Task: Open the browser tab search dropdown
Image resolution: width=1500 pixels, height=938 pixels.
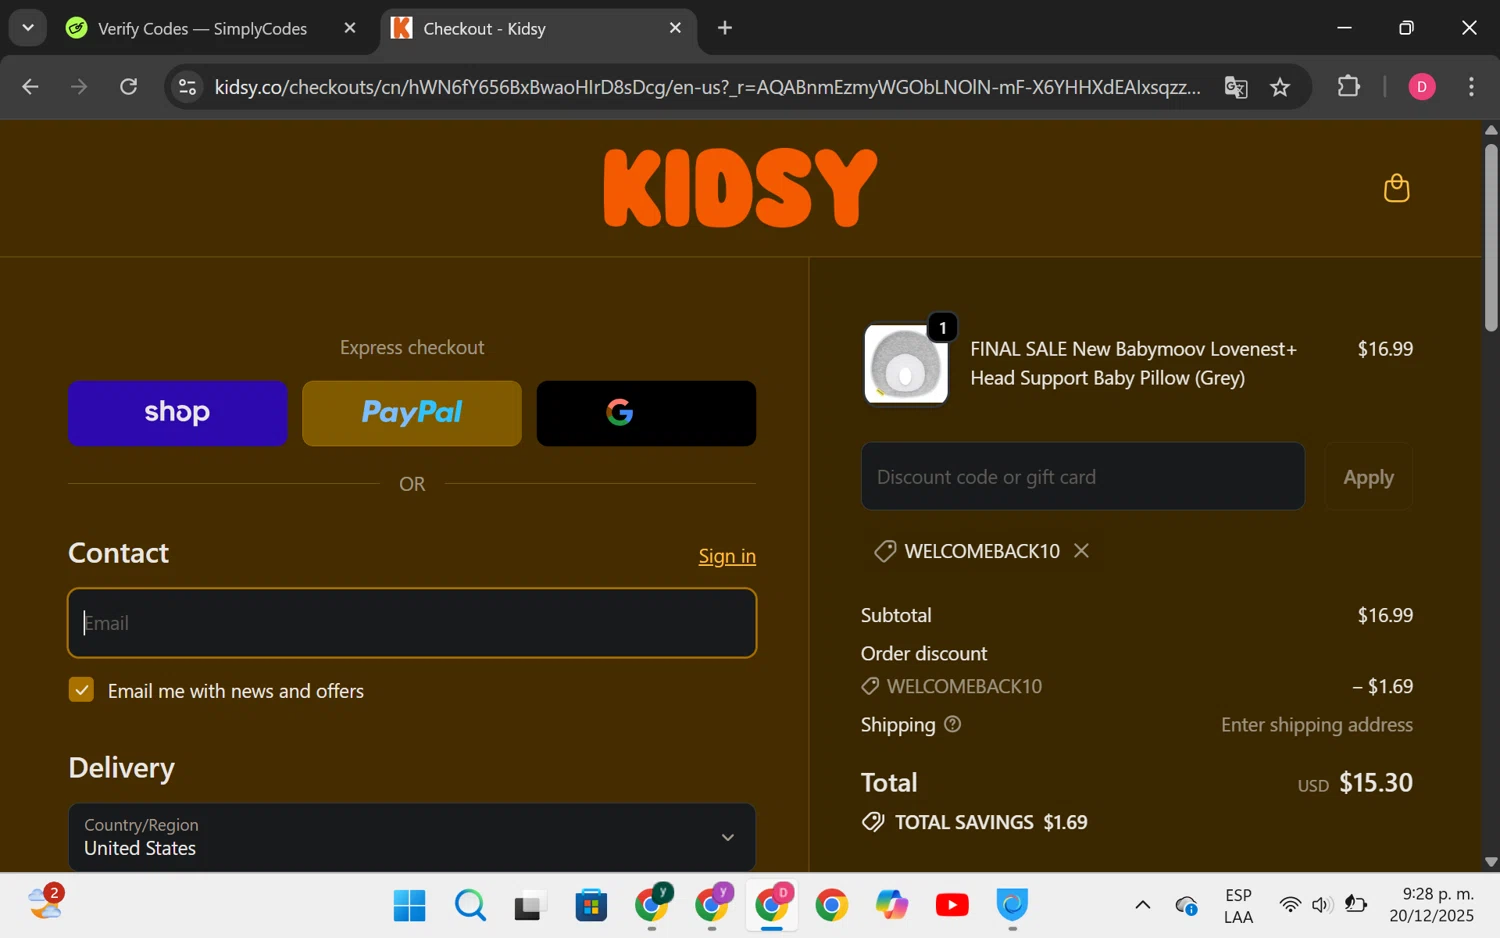Action: (x=28, y=28)
